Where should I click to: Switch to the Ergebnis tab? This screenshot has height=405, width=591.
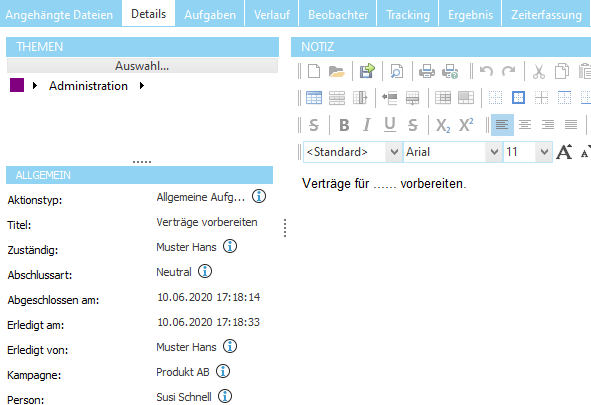(x=470, y=14)
